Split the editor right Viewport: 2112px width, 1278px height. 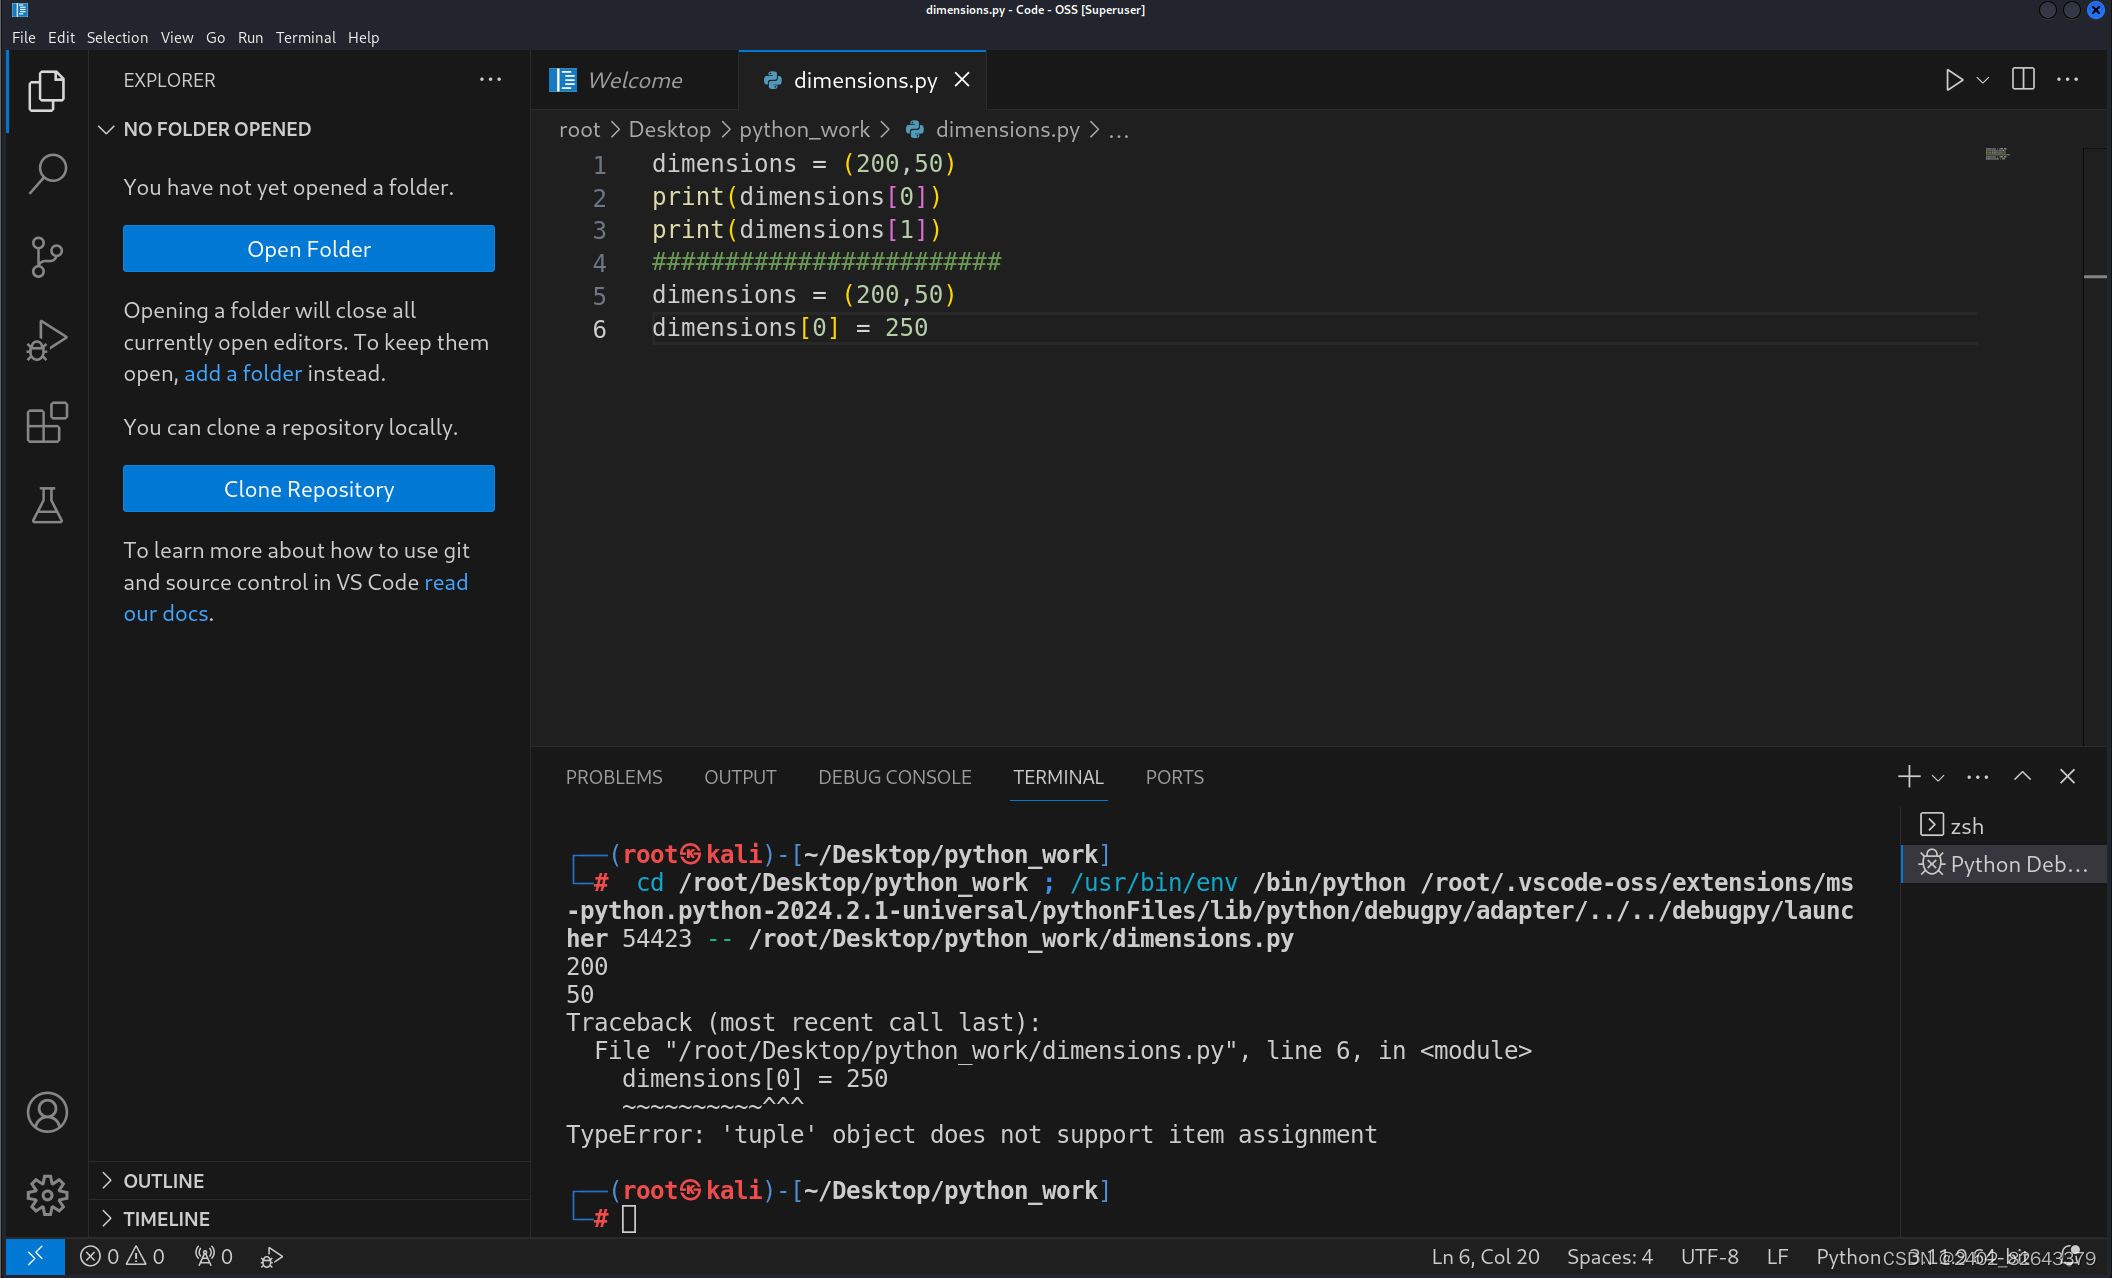(x=2023, y=80)
